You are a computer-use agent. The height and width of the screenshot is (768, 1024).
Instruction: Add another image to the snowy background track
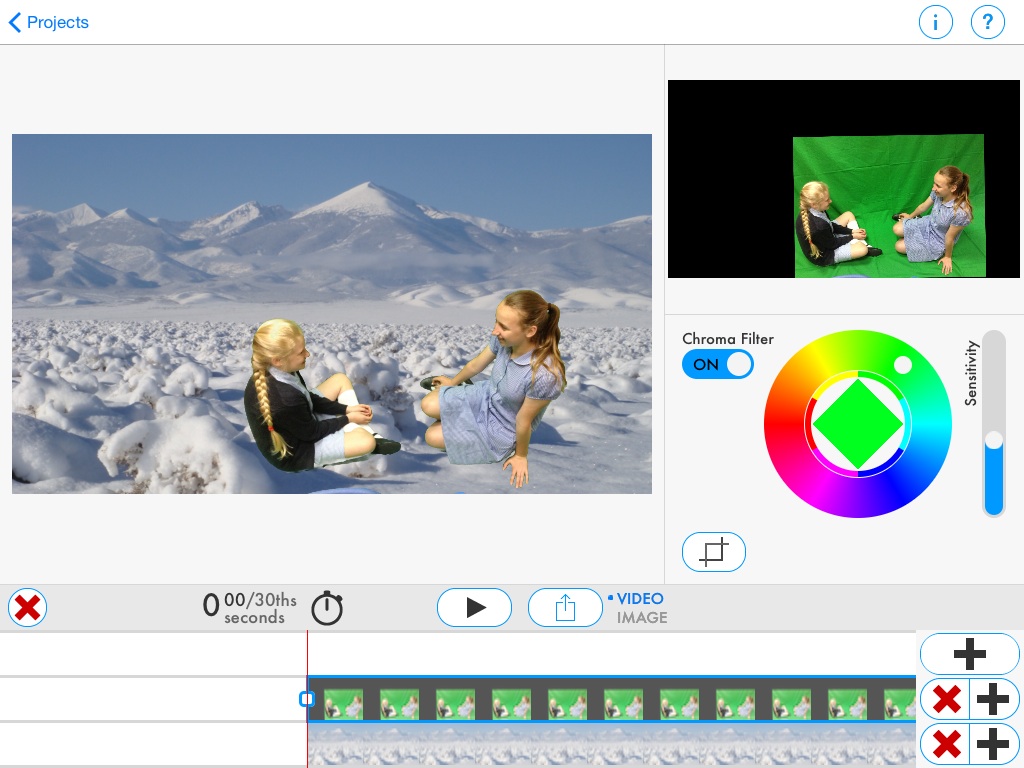pos(994,744)
